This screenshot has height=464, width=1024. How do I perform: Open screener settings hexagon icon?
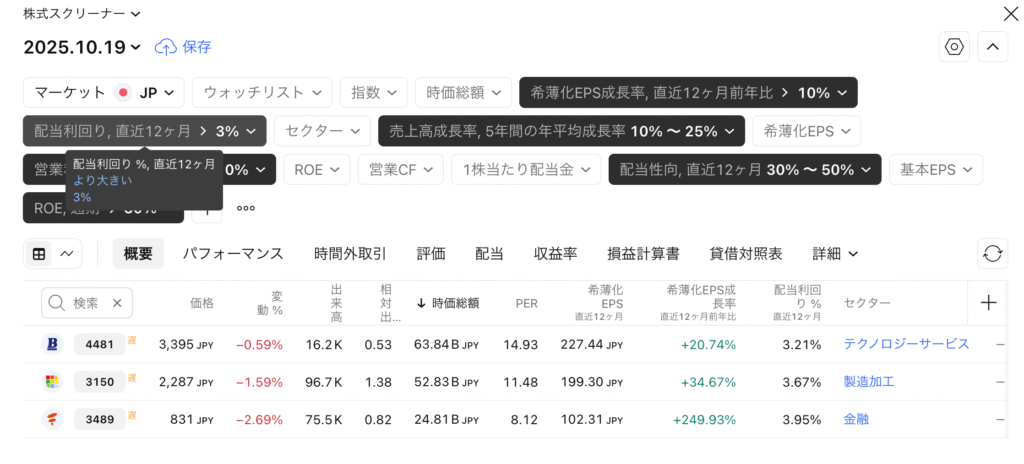(955, 47)
